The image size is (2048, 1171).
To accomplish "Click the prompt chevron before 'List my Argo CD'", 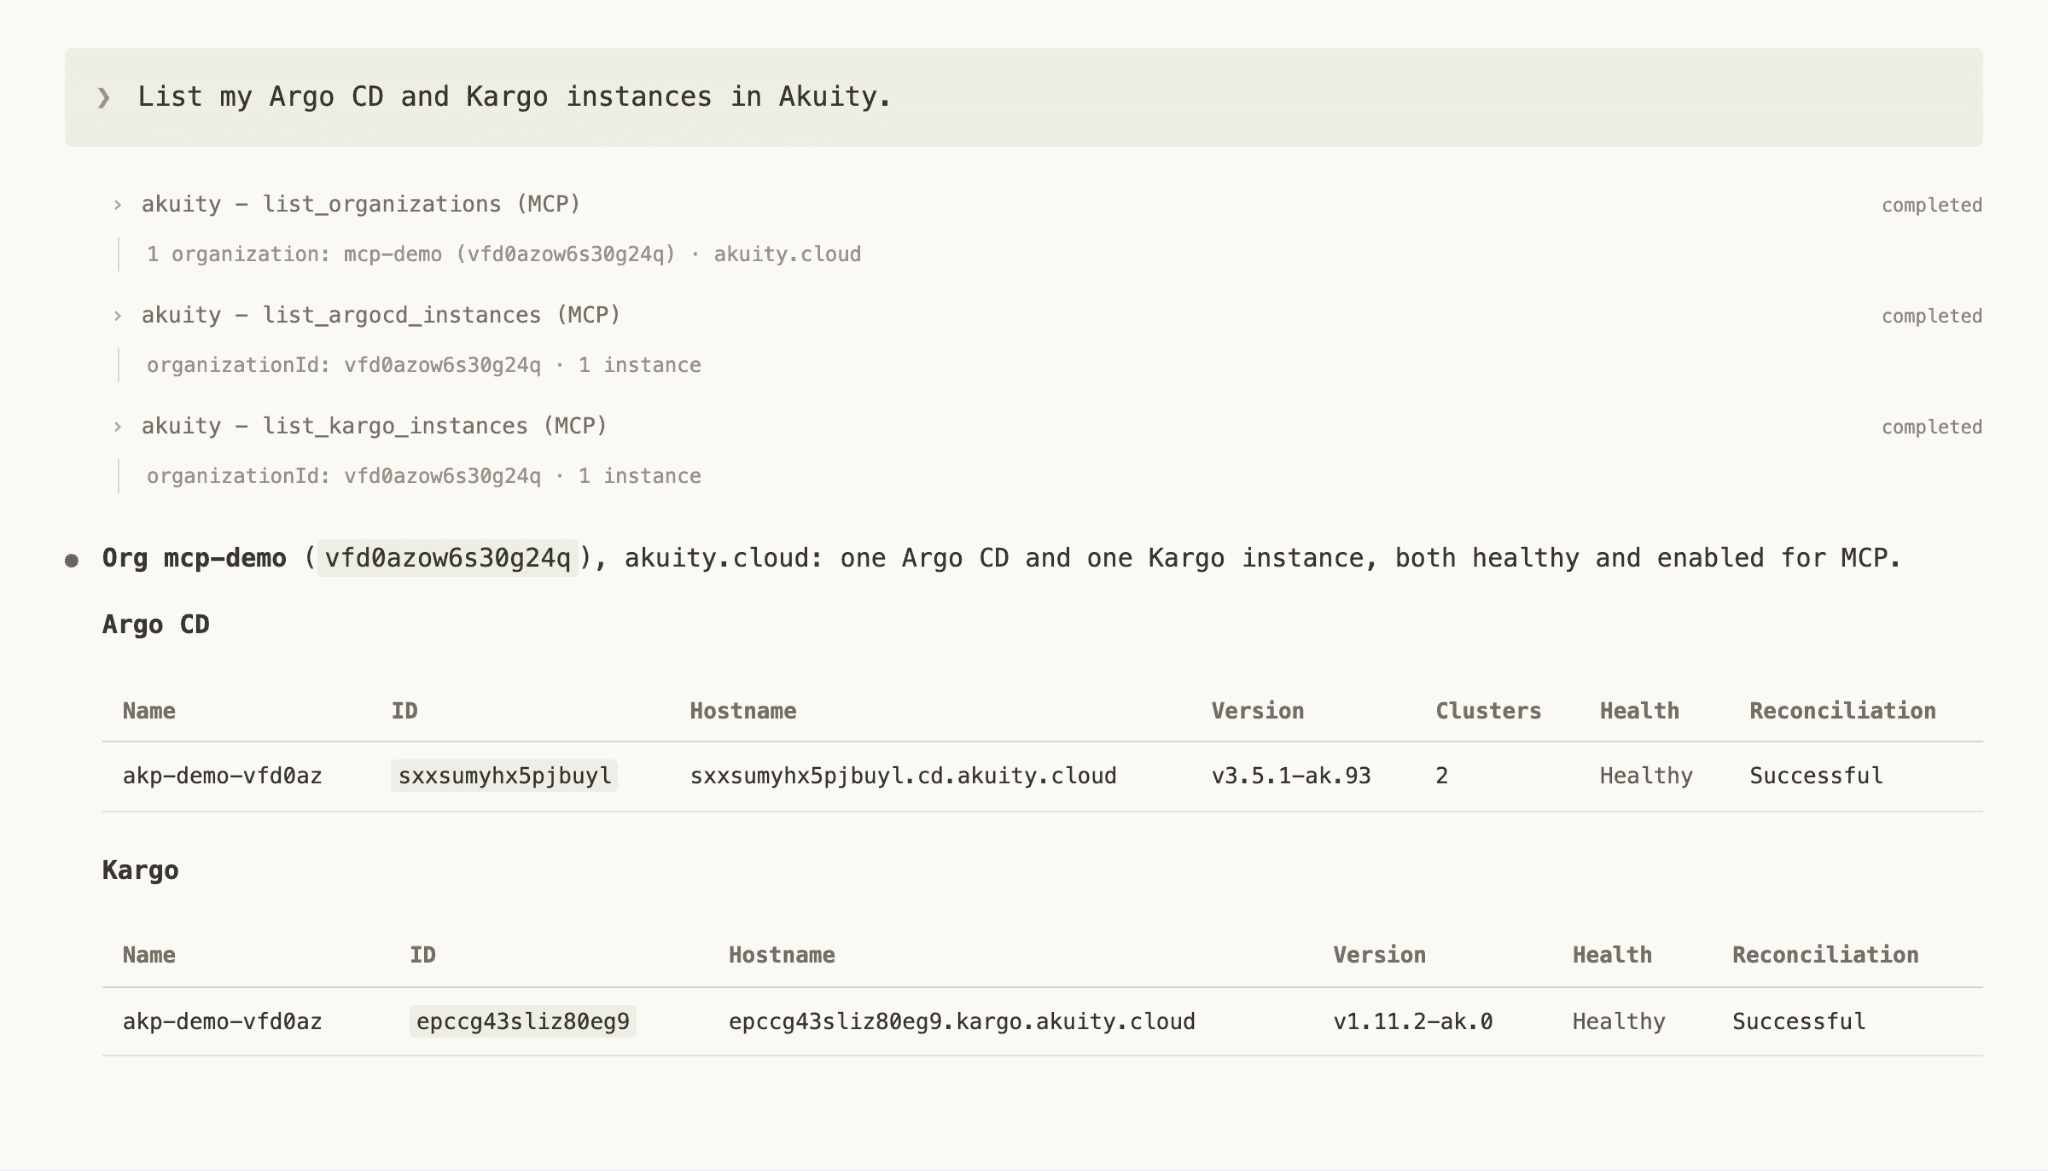I will (x=104, y=98).
